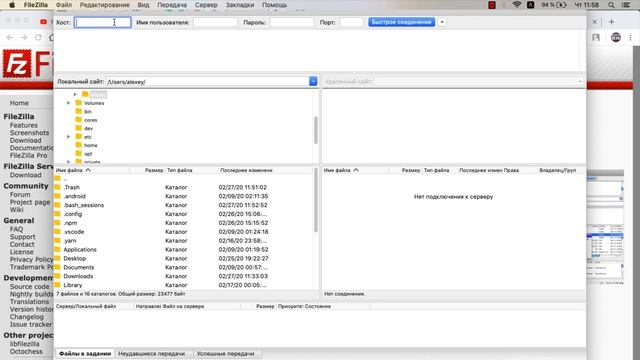Expand the Volumes folder in tree

(x=69, y=103)
